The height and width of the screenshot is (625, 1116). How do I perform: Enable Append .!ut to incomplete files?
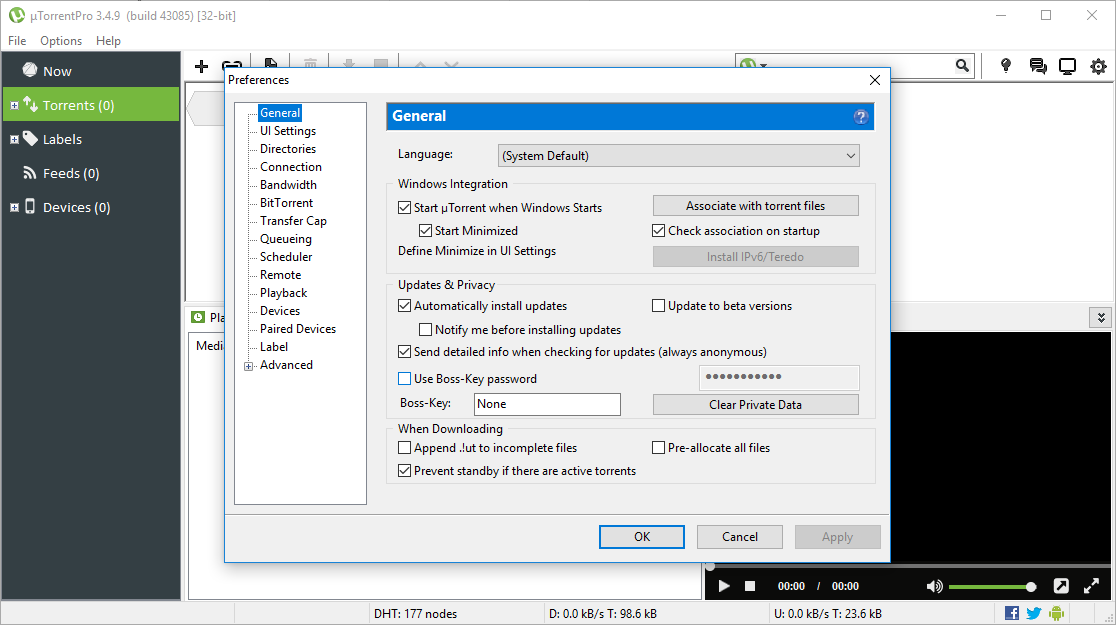tap(404, 448)
